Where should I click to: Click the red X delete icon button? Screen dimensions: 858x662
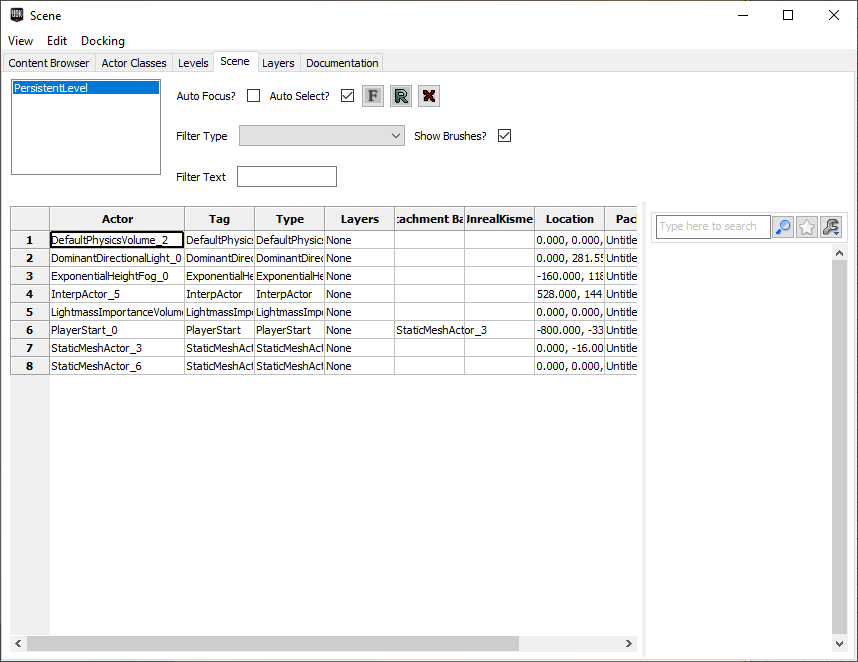pyautogui.click(x=429, y=96)
